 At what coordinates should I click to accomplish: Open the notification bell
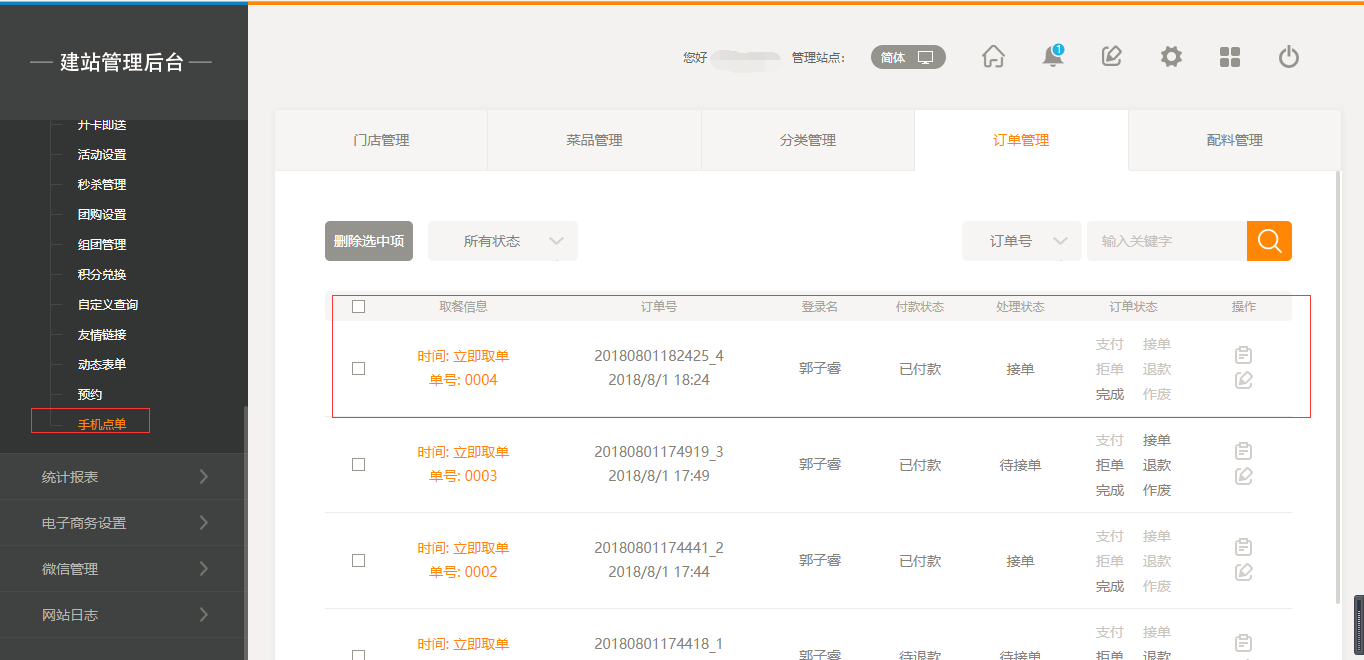pyautogui.click(x=1052, y=57)
